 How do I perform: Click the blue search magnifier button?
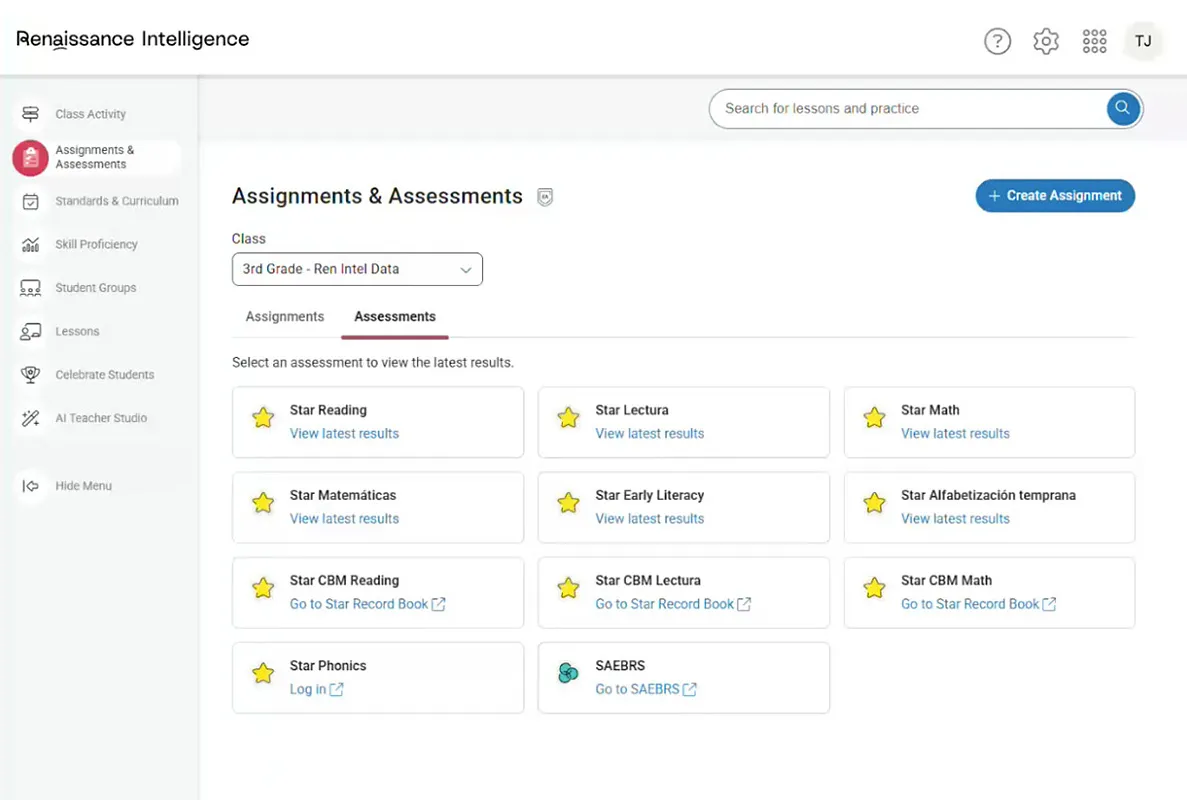1122,108
